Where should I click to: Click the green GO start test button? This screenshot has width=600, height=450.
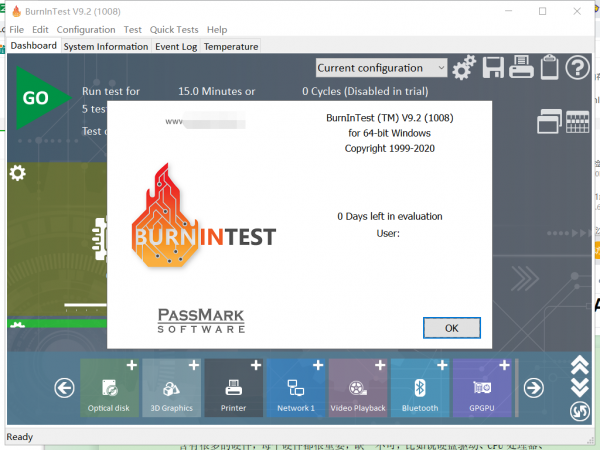[36, 98]
